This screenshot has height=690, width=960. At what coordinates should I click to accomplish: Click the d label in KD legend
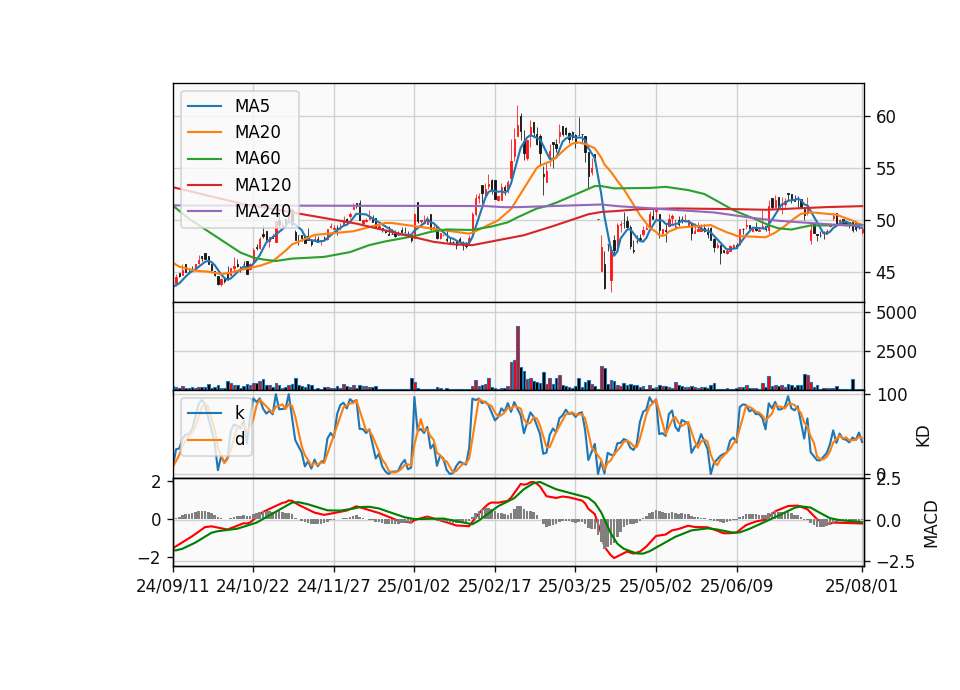[239, 439]
